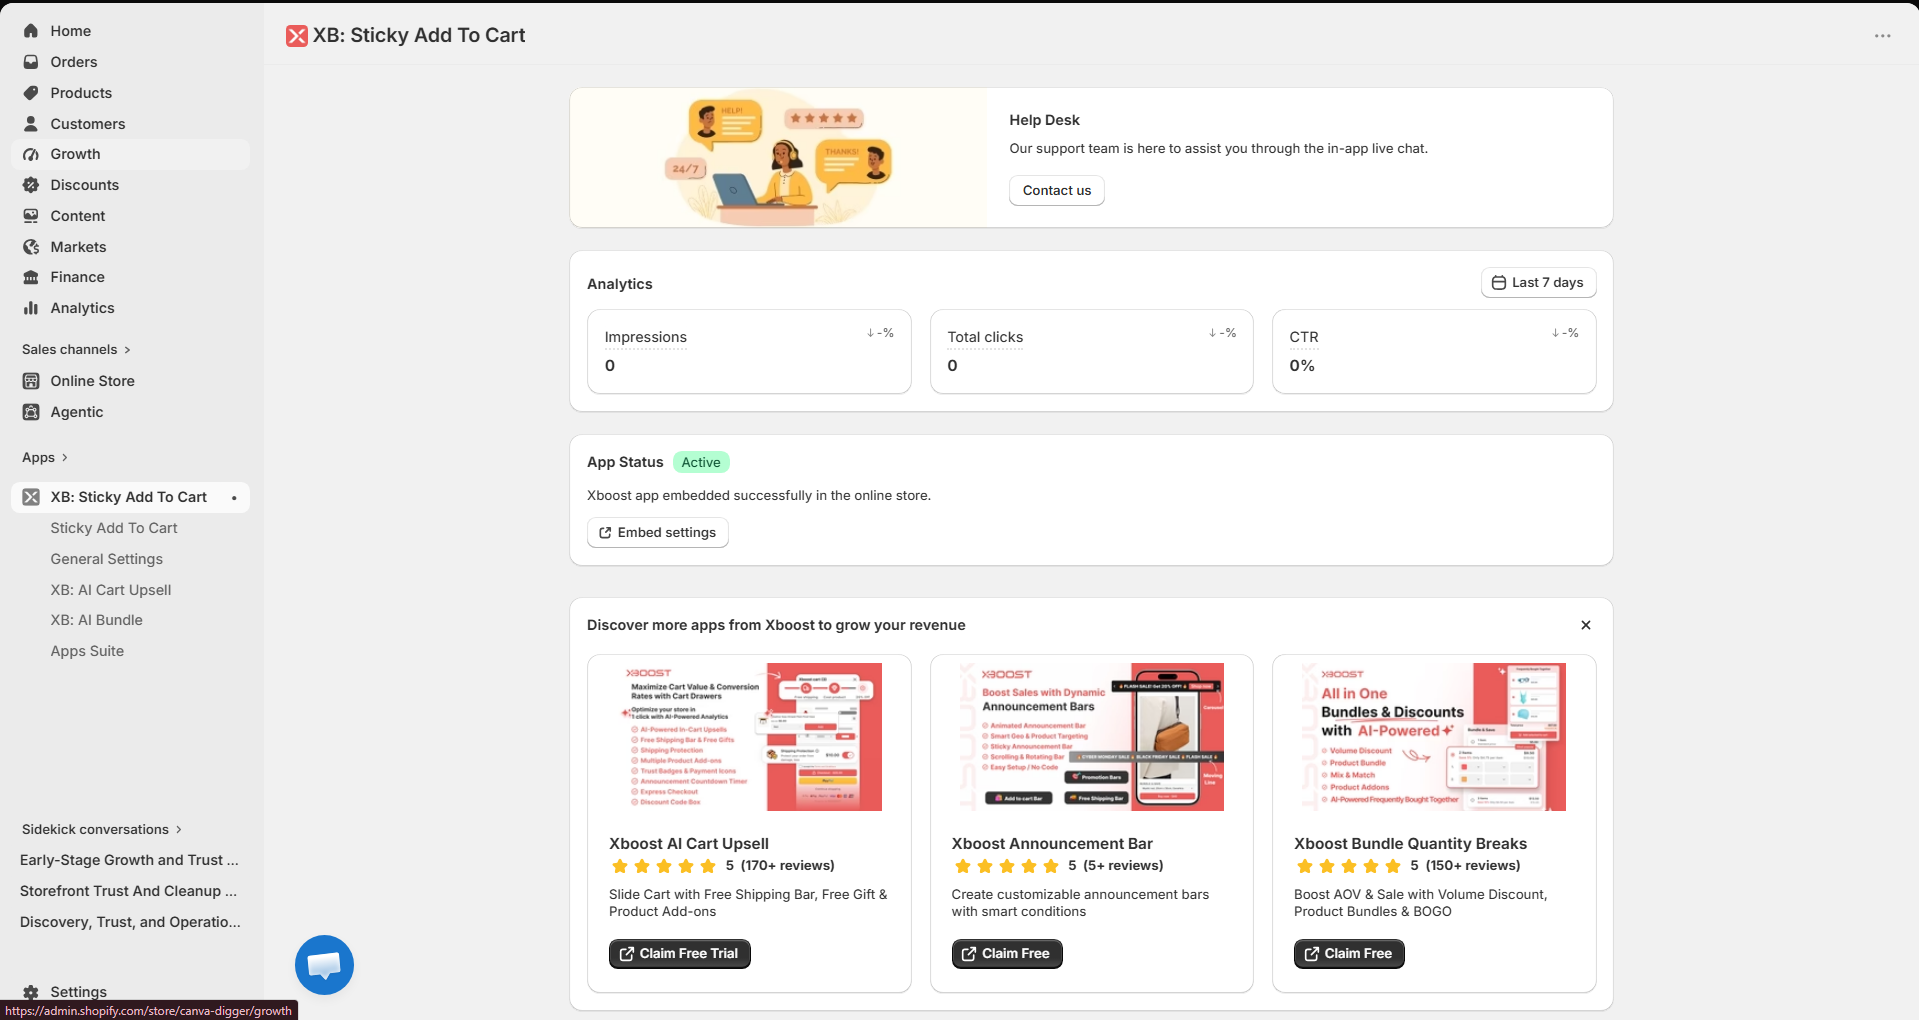Viewport: 1919px width, 1020px height.
Task: Select XB: Sticky Add To Cart app in sidebar
Action: click(x=130, y=497)
